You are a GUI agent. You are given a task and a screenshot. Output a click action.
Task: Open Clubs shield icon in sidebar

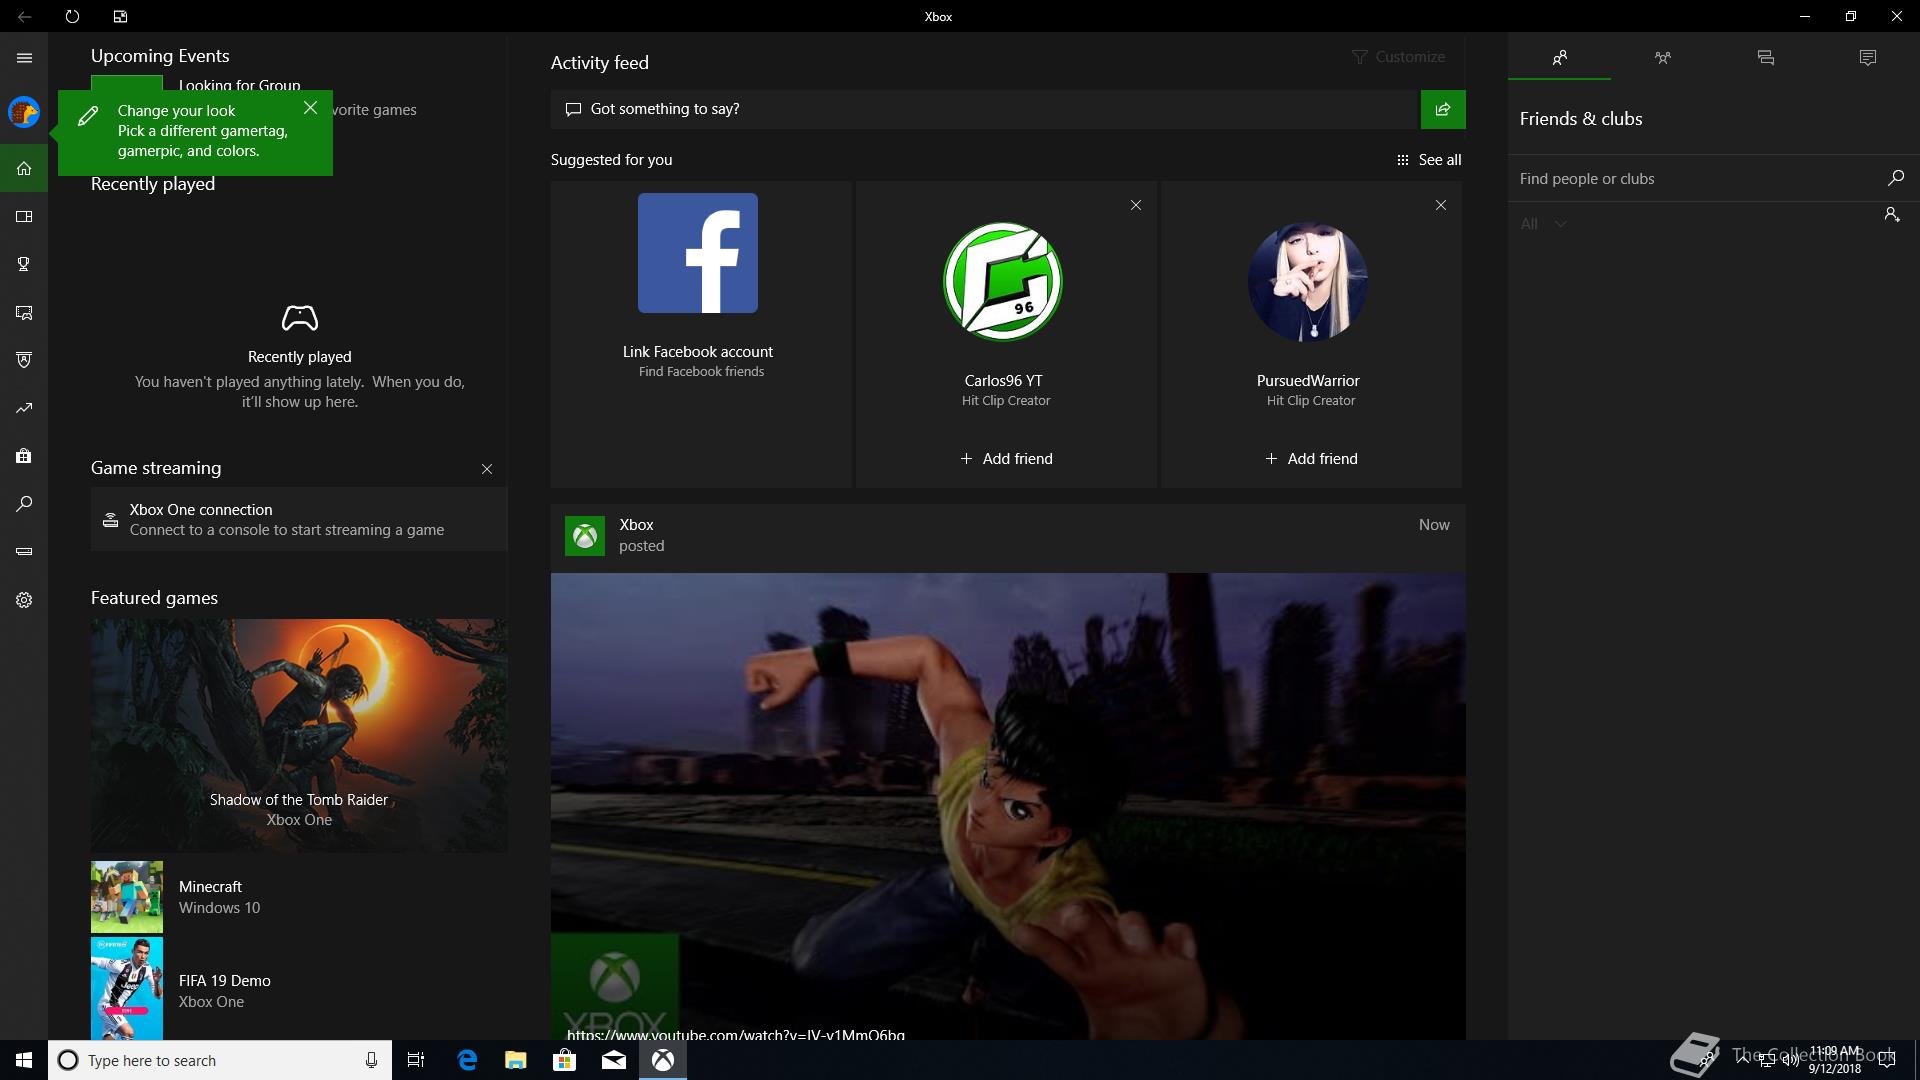[24, 360]
